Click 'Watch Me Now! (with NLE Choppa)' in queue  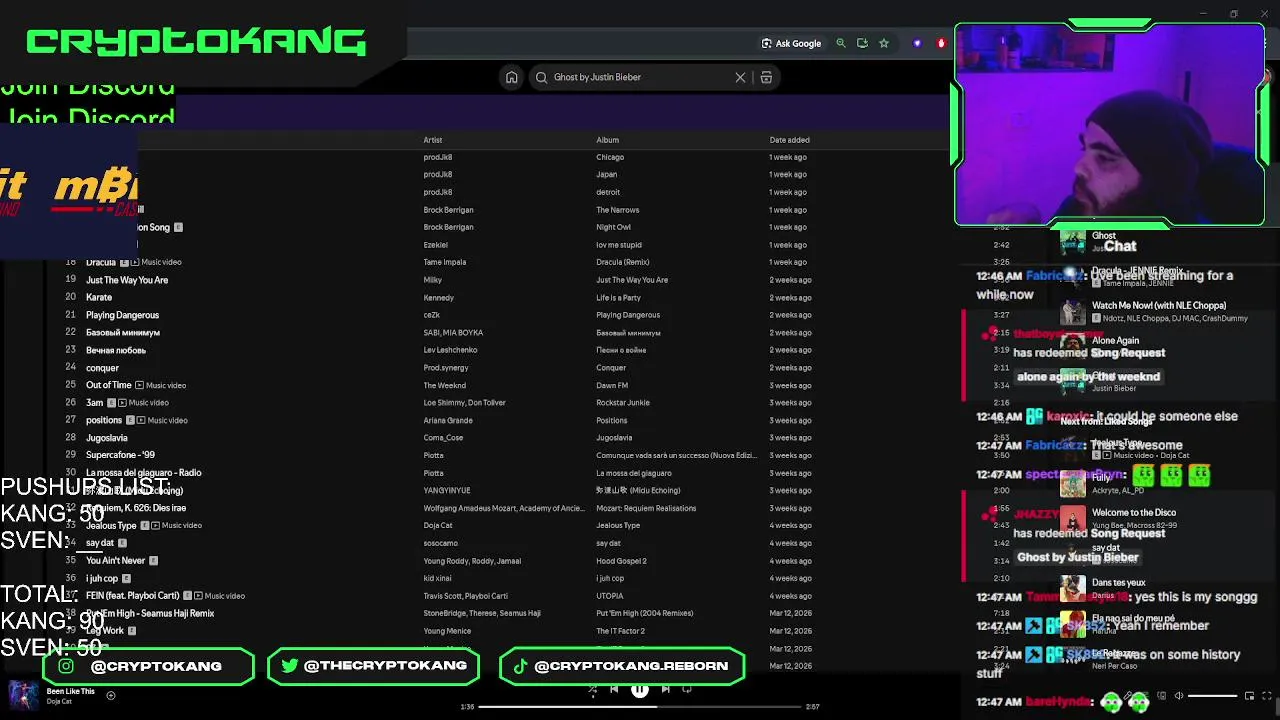coord(1159,306)
